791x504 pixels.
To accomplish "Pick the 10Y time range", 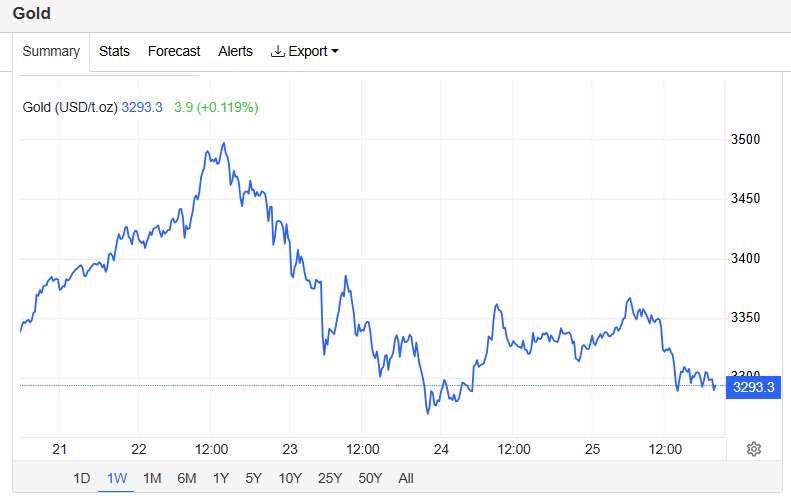I will [x=290, y=478].
